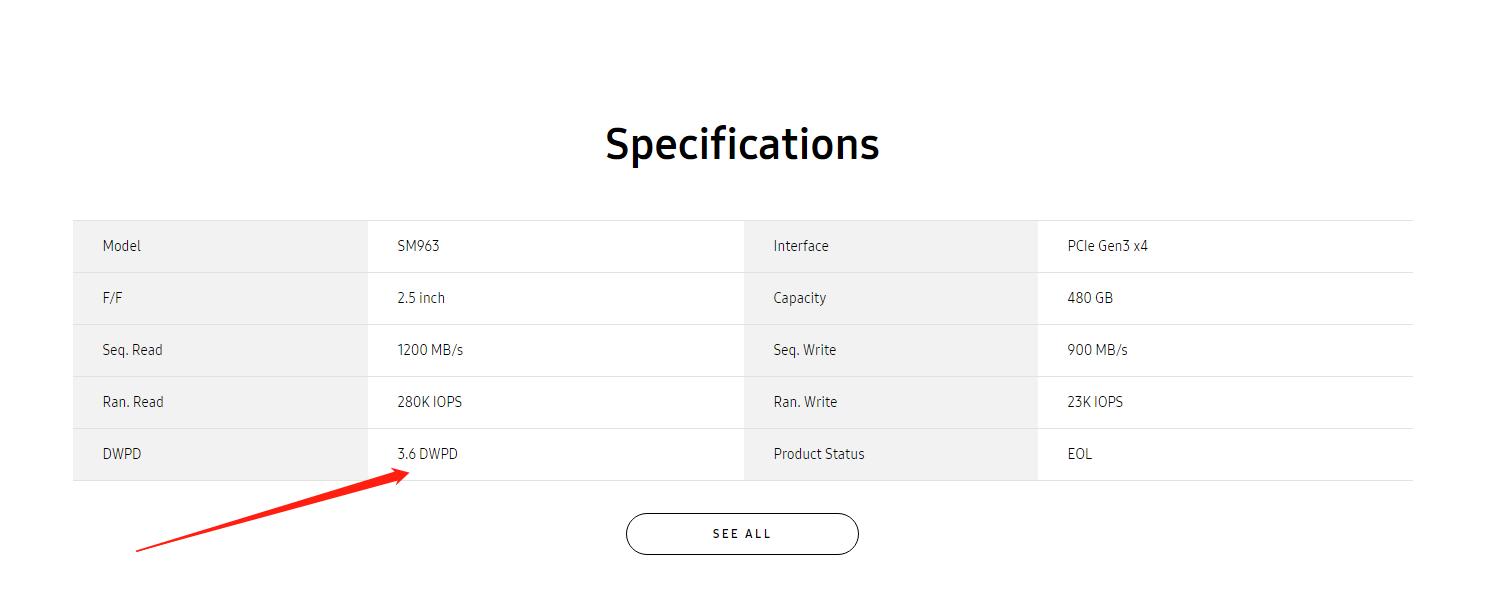Select the PCIe Gen3 x4 value
This screenshot has height=607, width=1493.
[x=1107, y=246]
